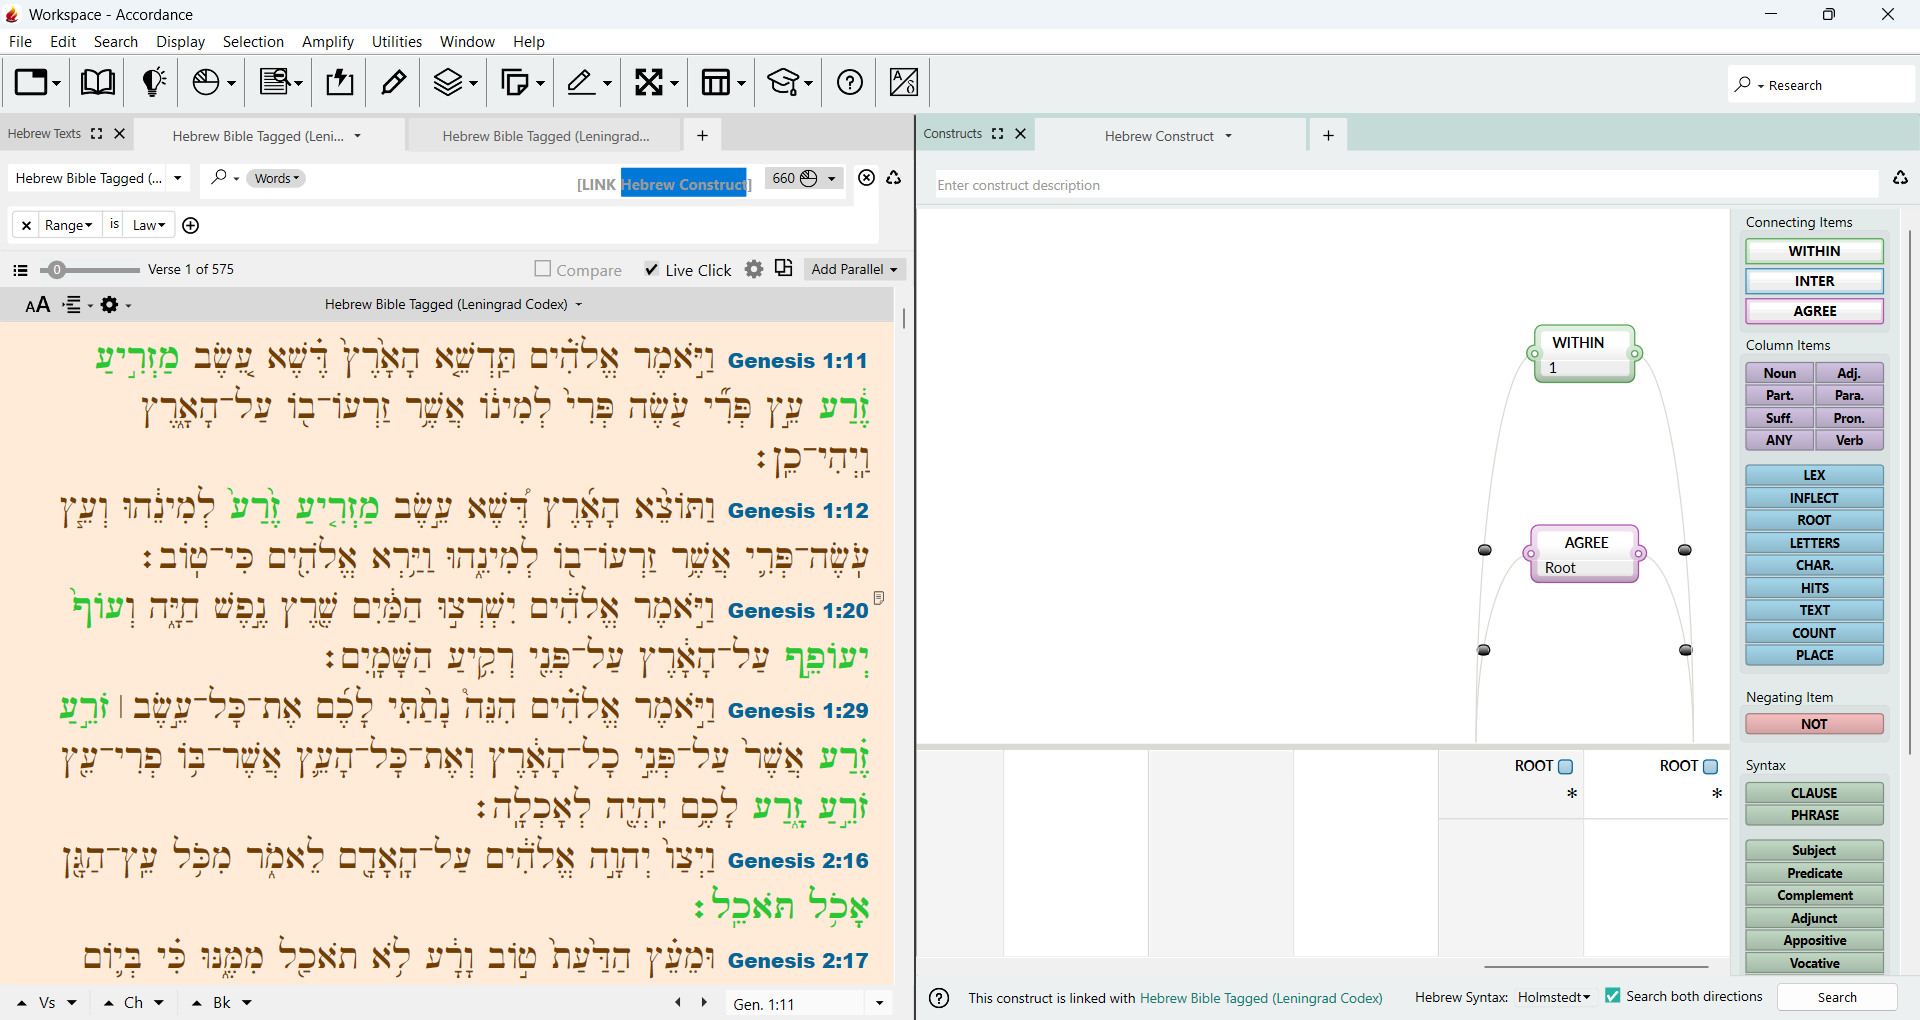Expand the Add Parallel dropdown
This screenshot has width=1920, height=1020.
coord(855,269)
